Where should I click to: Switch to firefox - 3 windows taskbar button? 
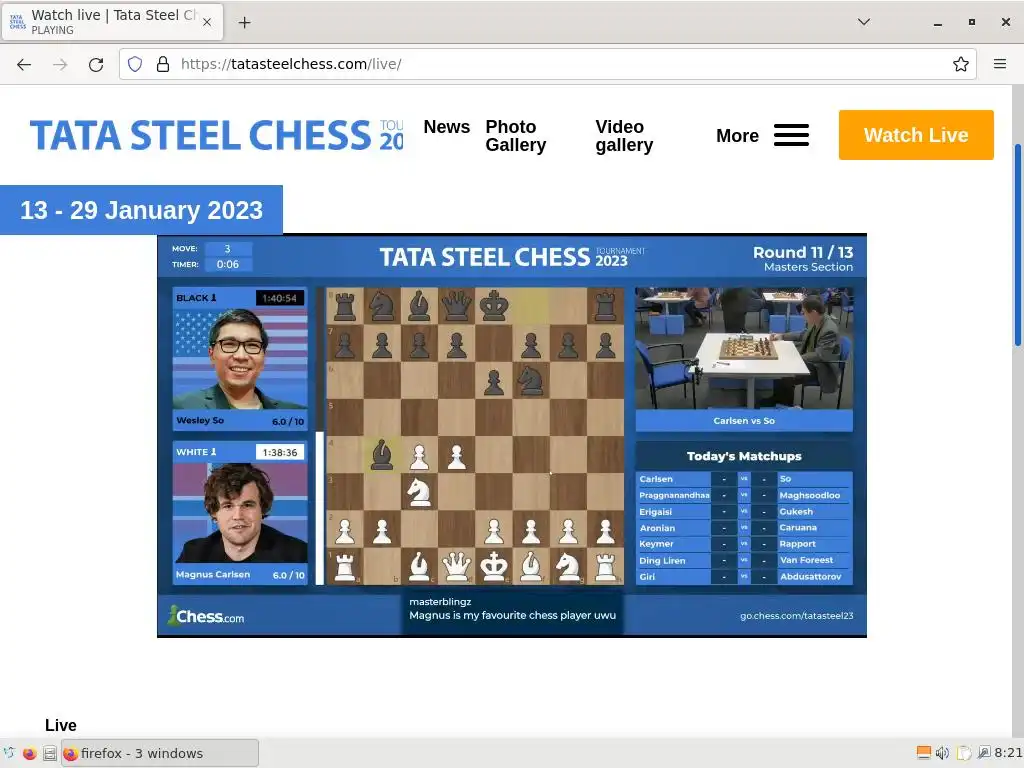point(160,754)
